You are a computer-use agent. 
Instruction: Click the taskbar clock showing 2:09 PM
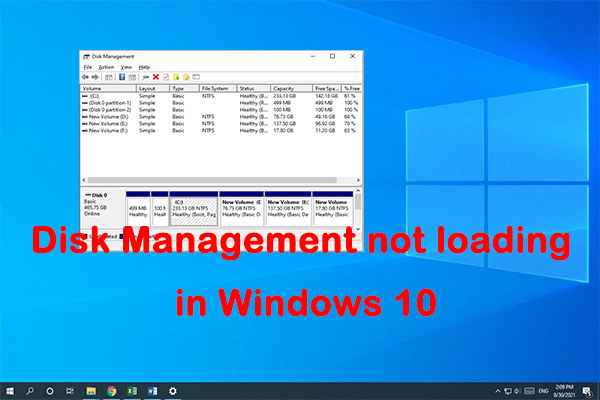click(564, 391)
